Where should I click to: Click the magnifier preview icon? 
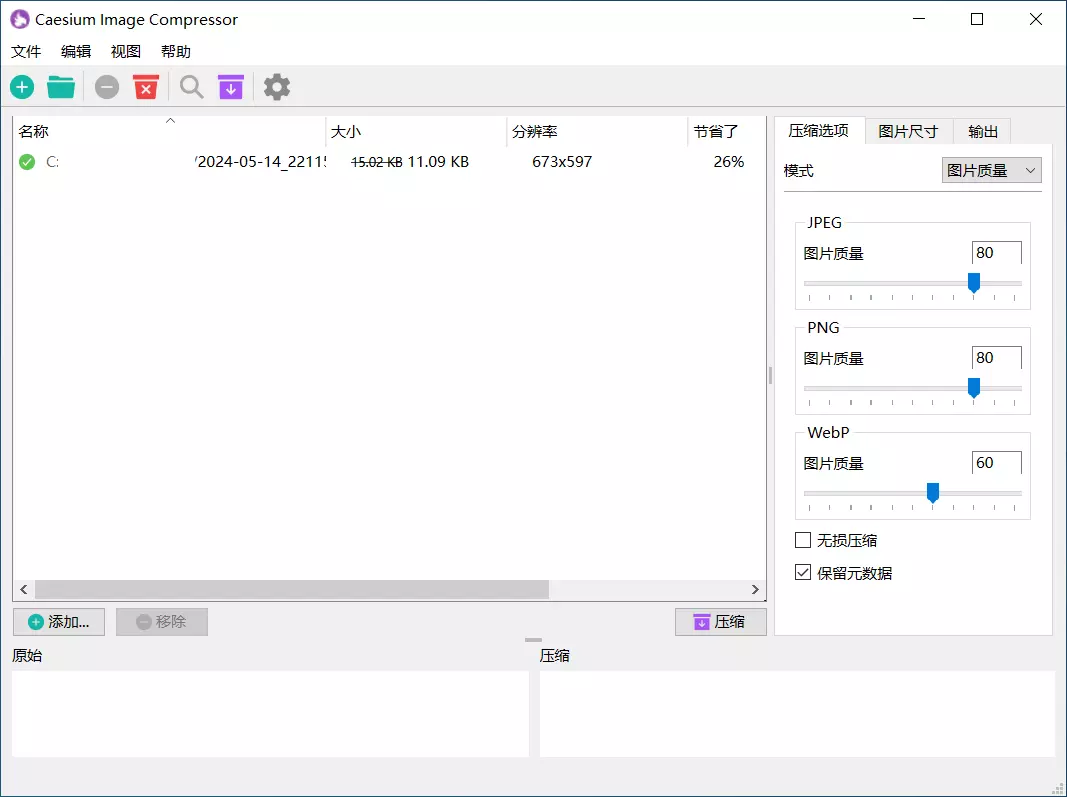click(191, 87)
